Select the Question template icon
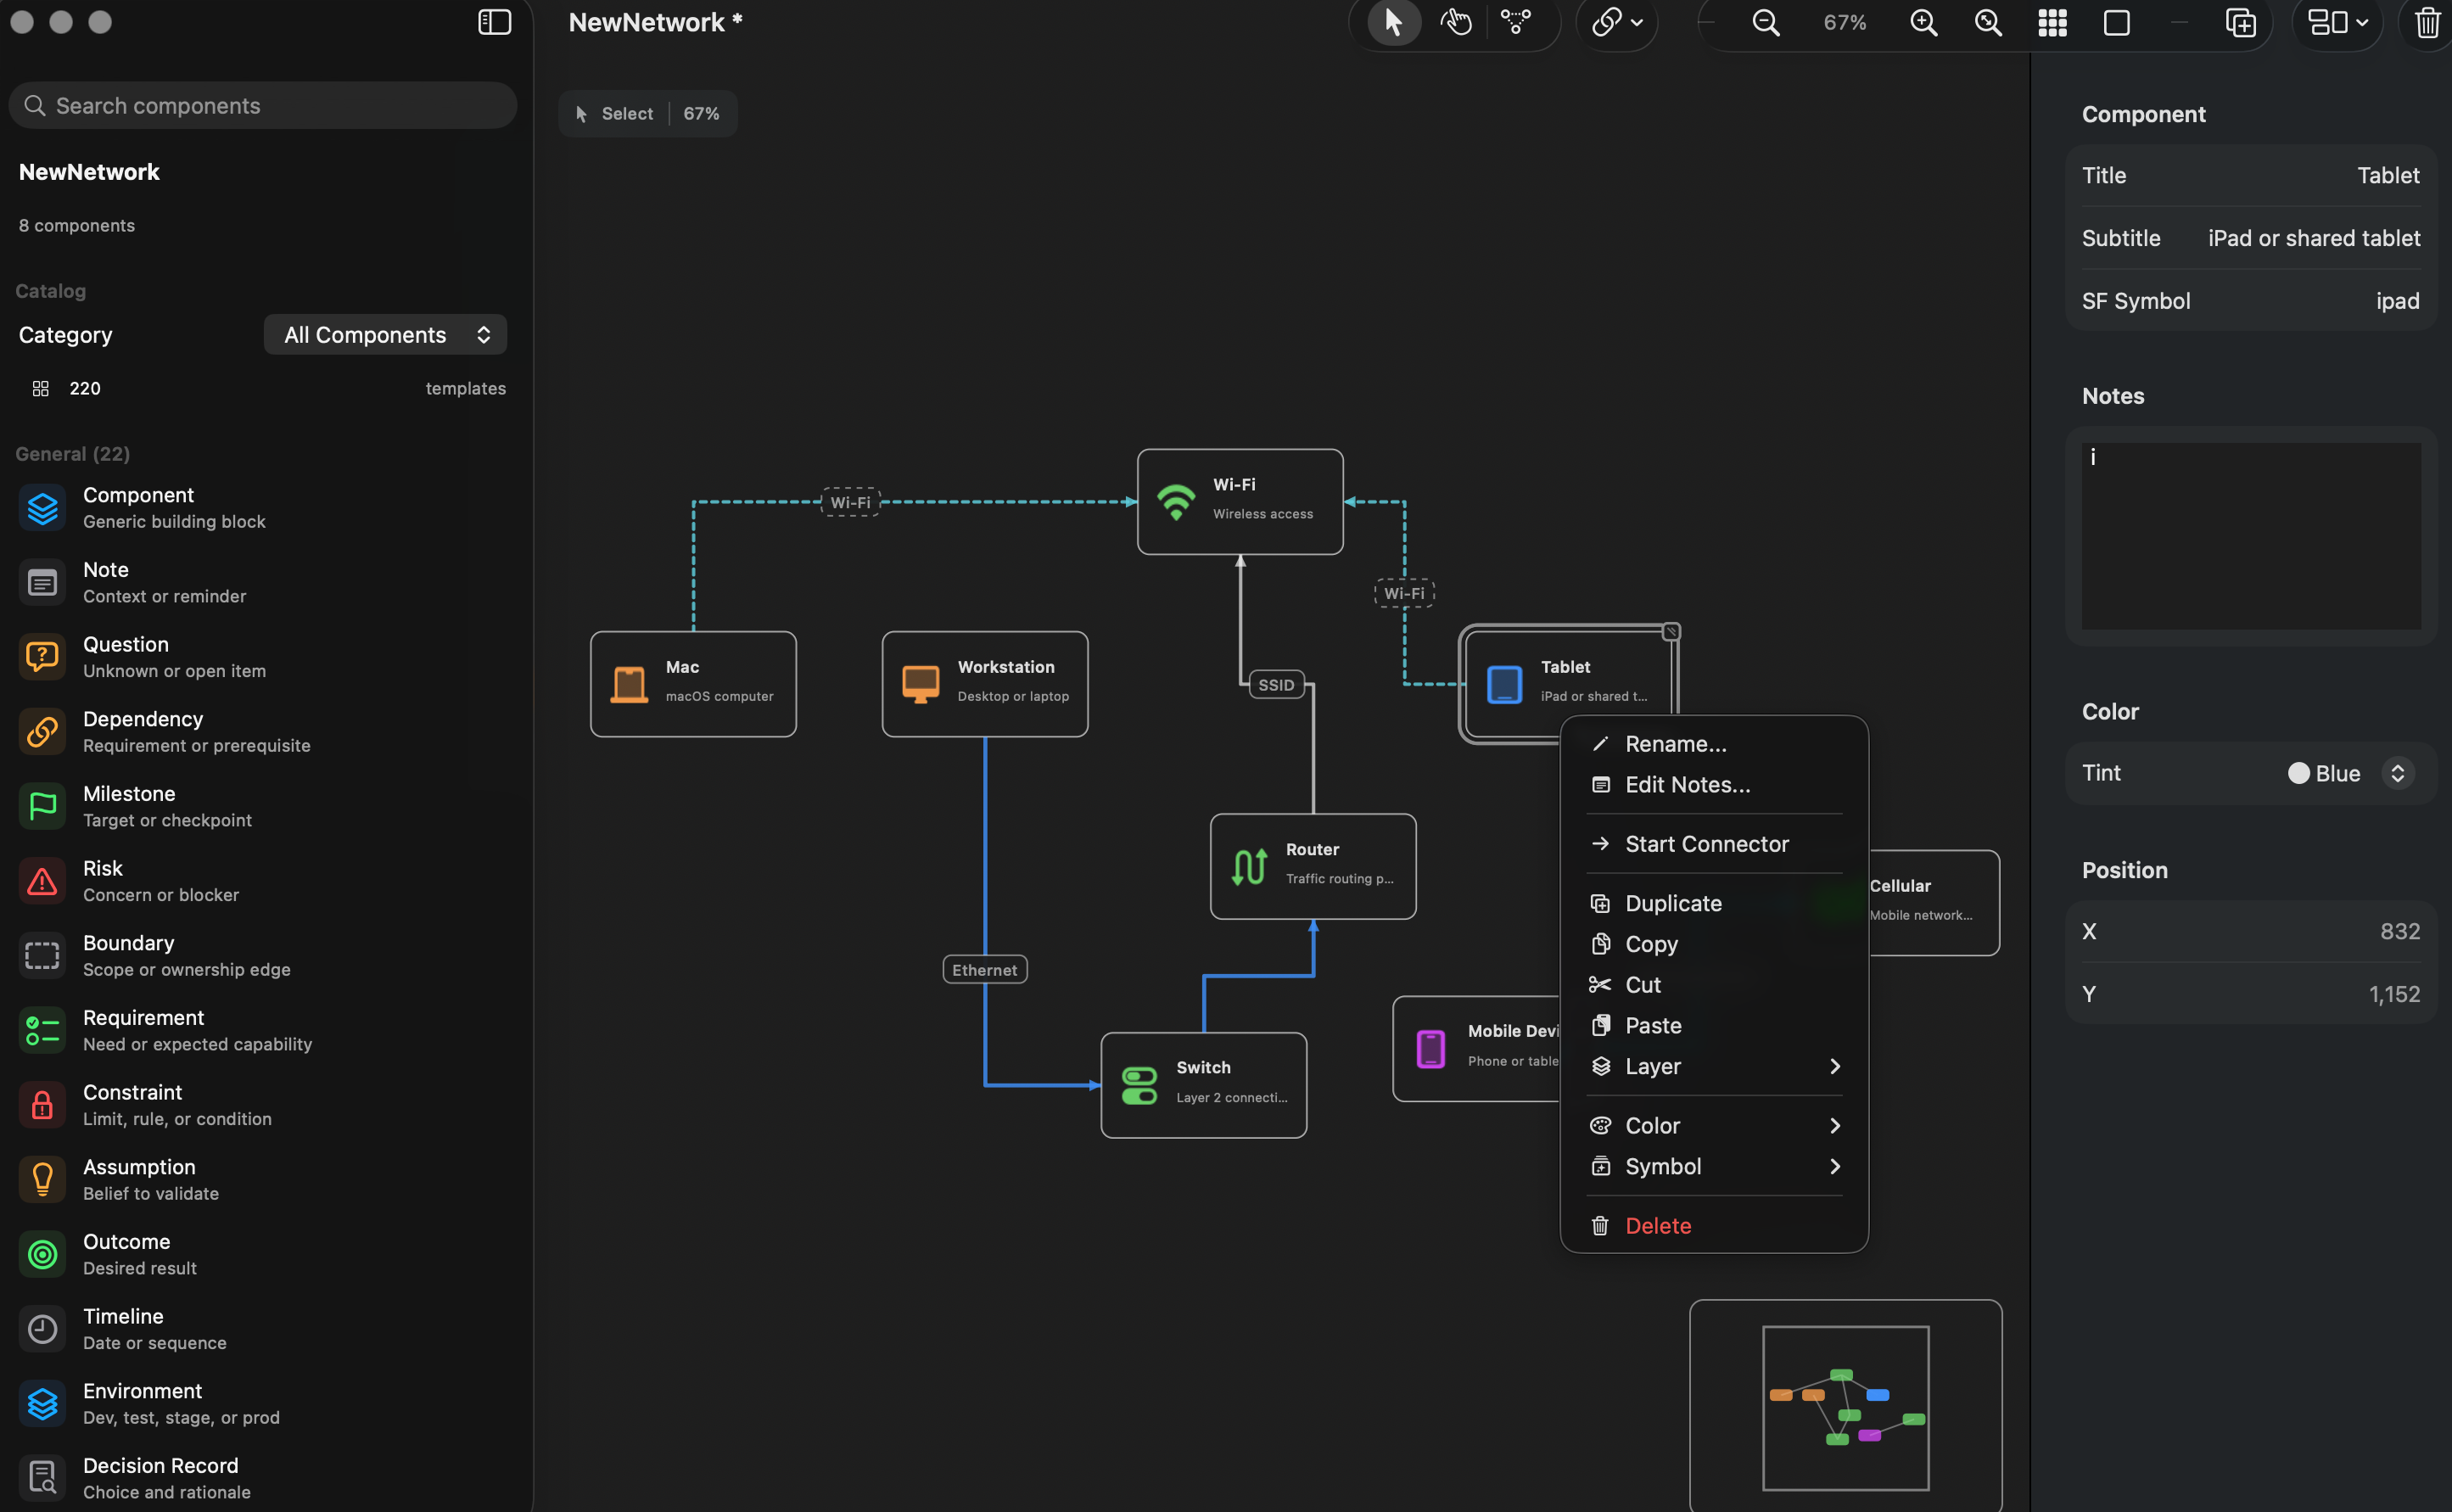 pyautogui.click(x=42, y=657)
